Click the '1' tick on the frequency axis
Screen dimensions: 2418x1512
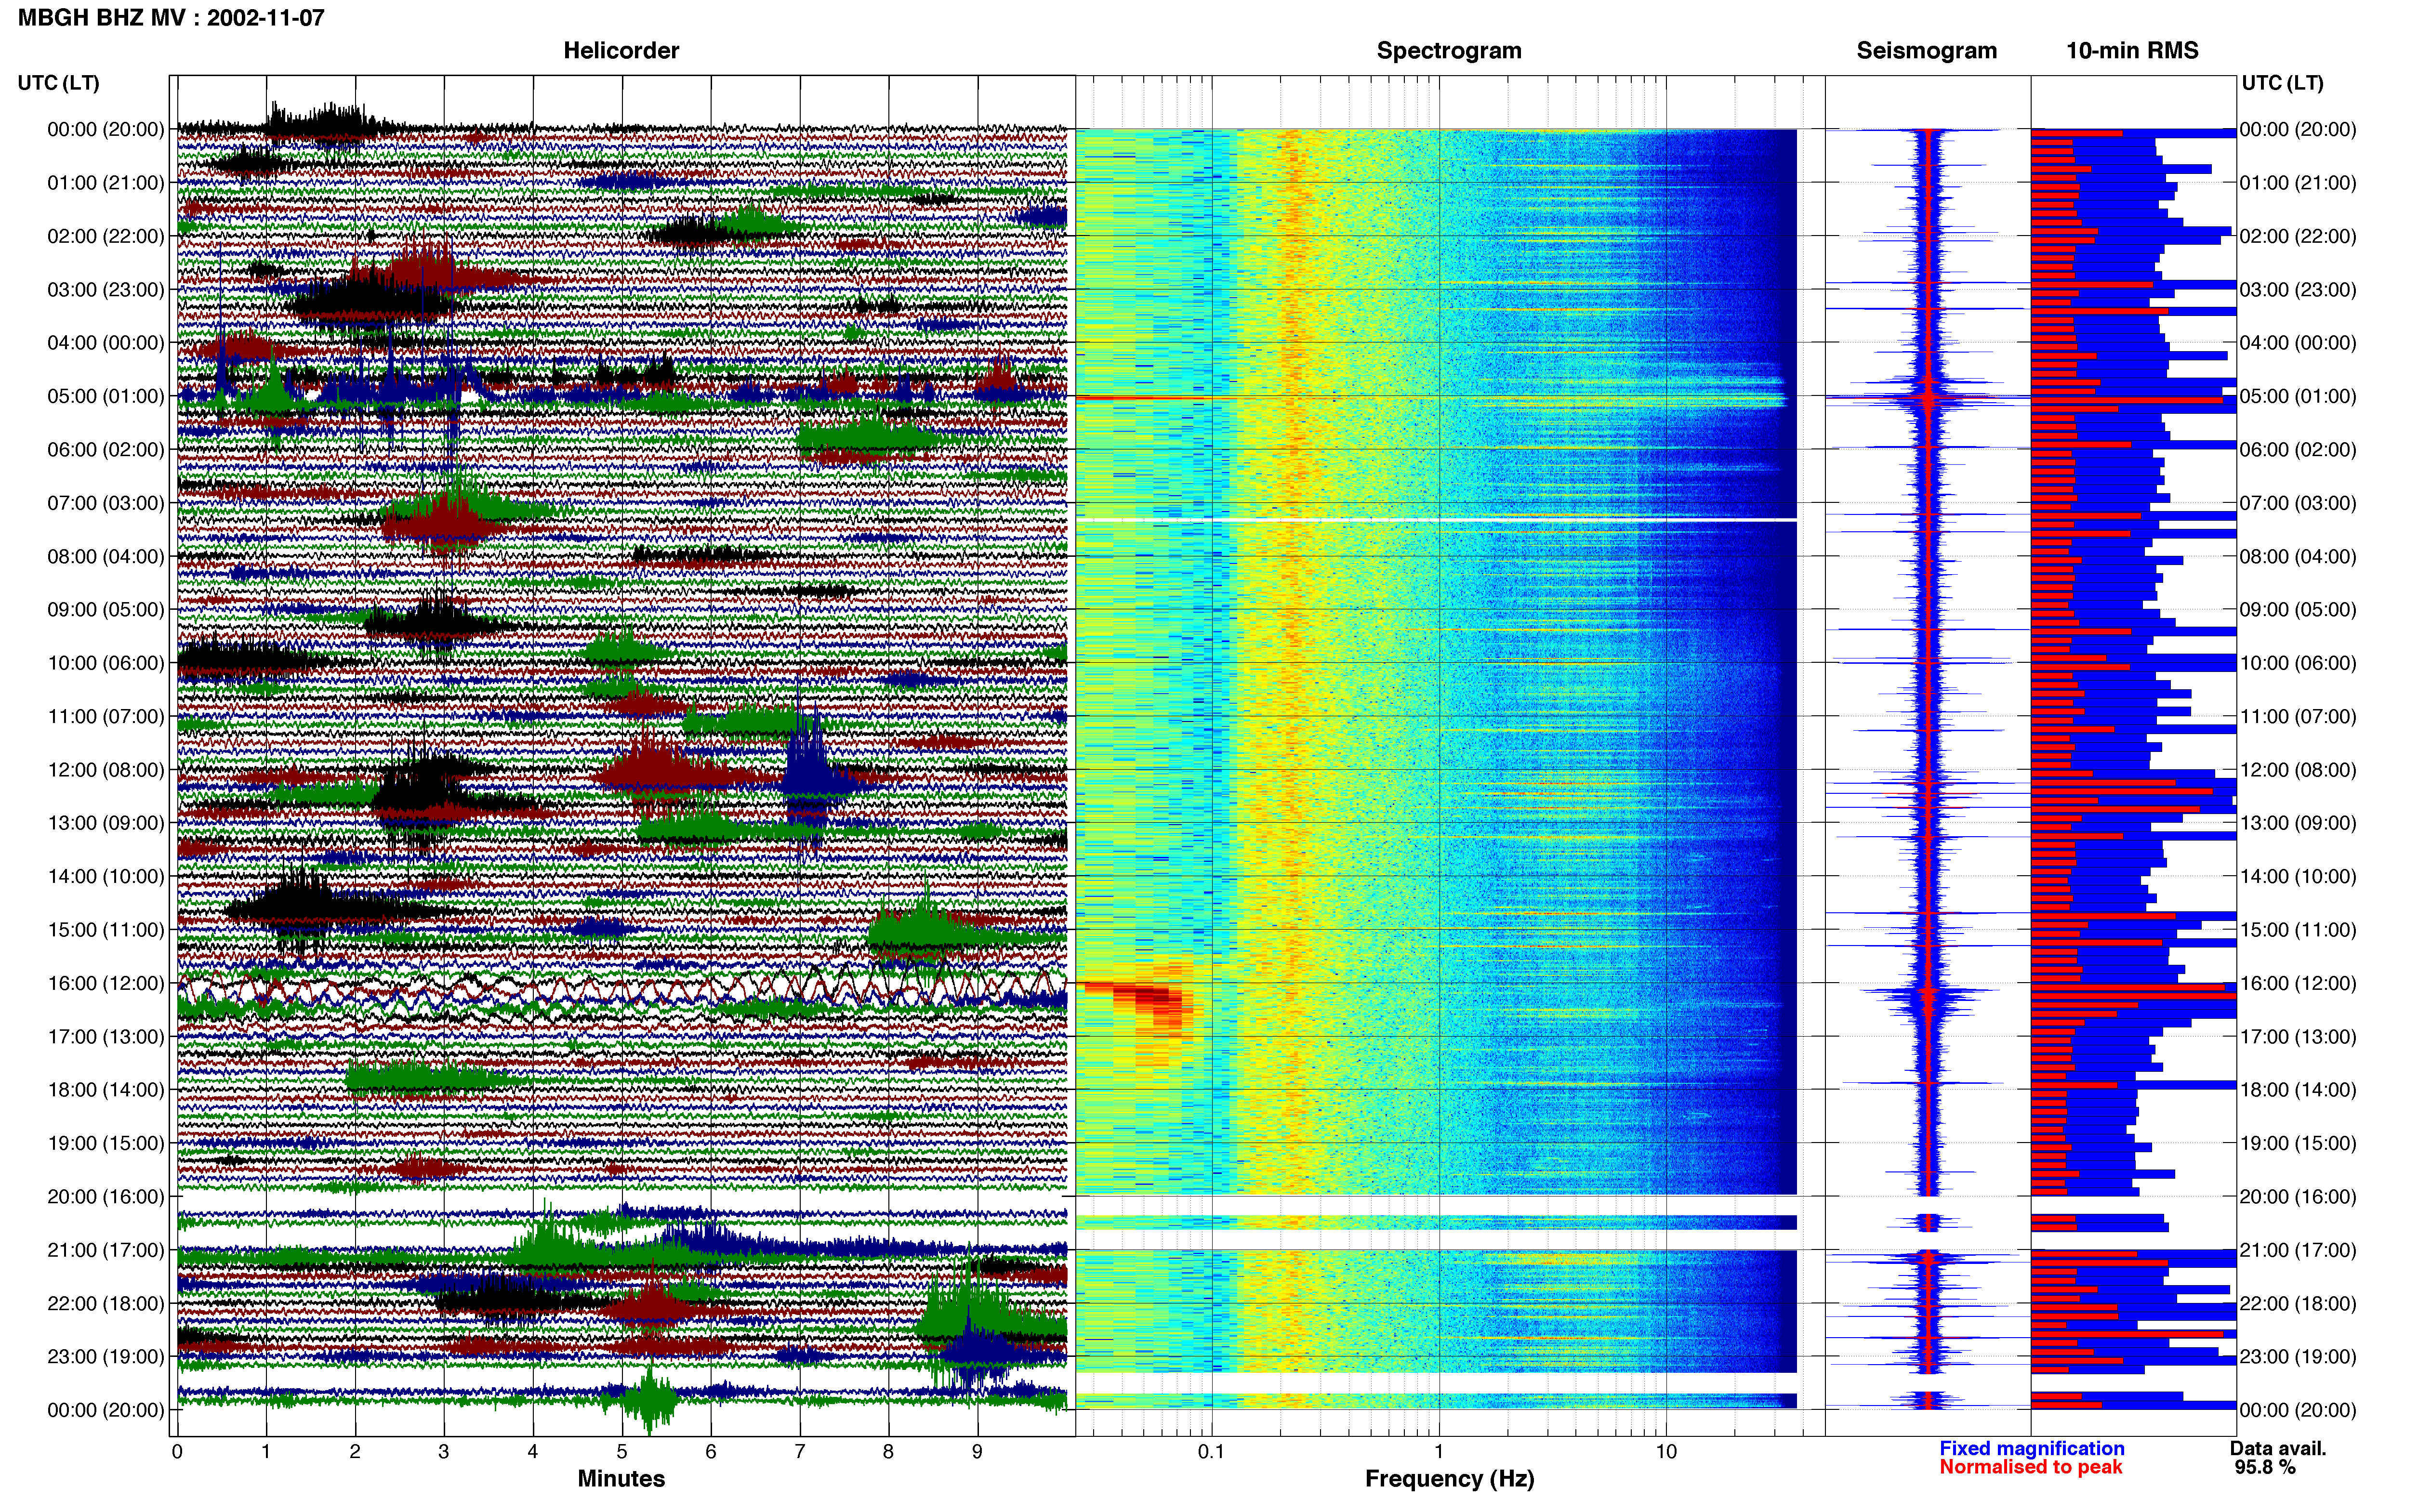(1439, 1452)
